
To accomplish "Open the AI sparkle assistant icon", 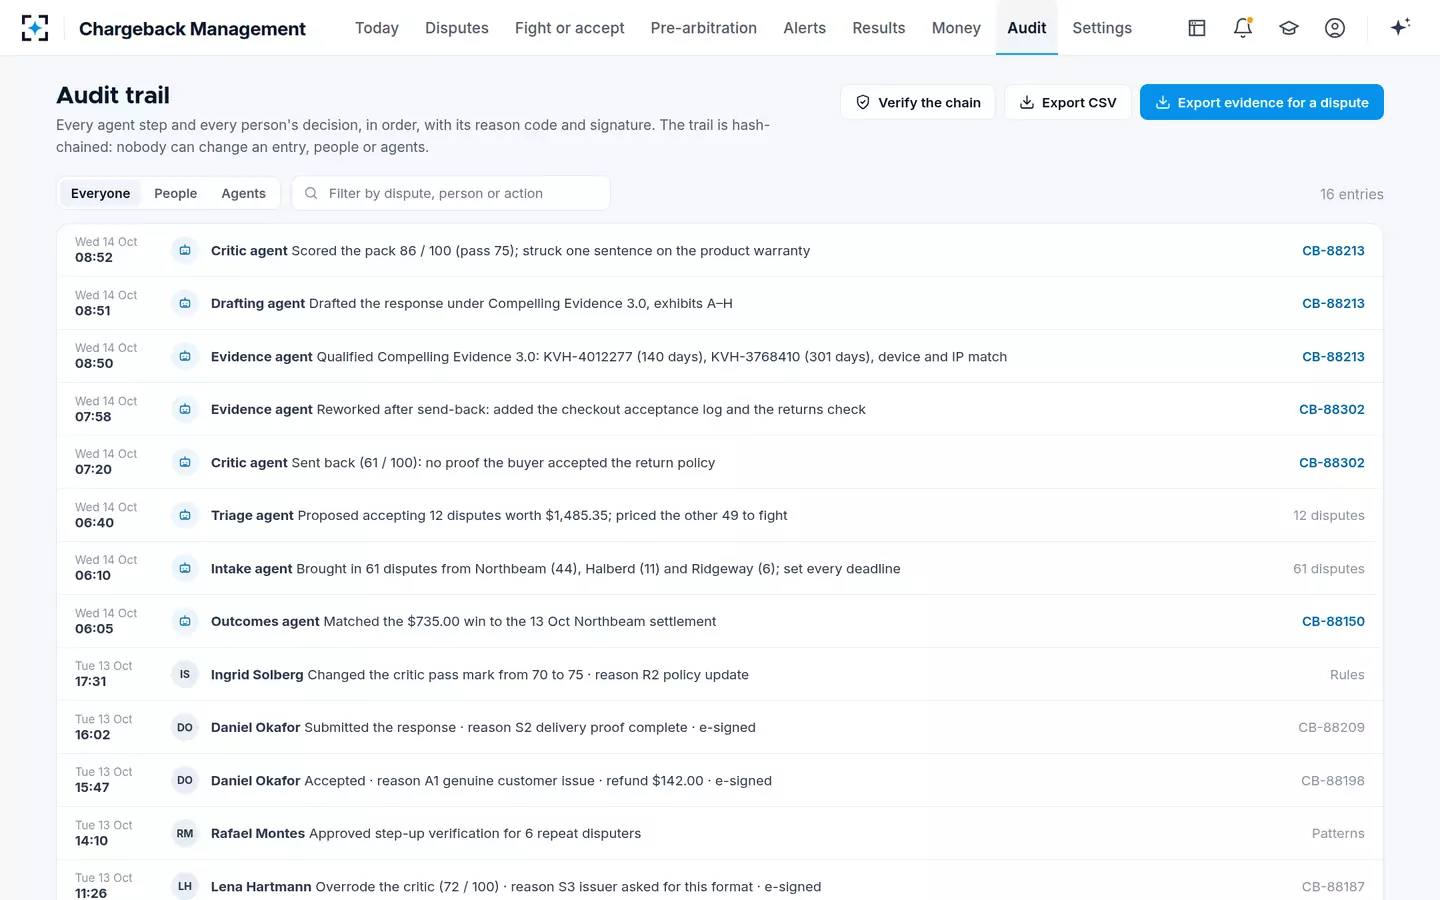I will 1400,27.
